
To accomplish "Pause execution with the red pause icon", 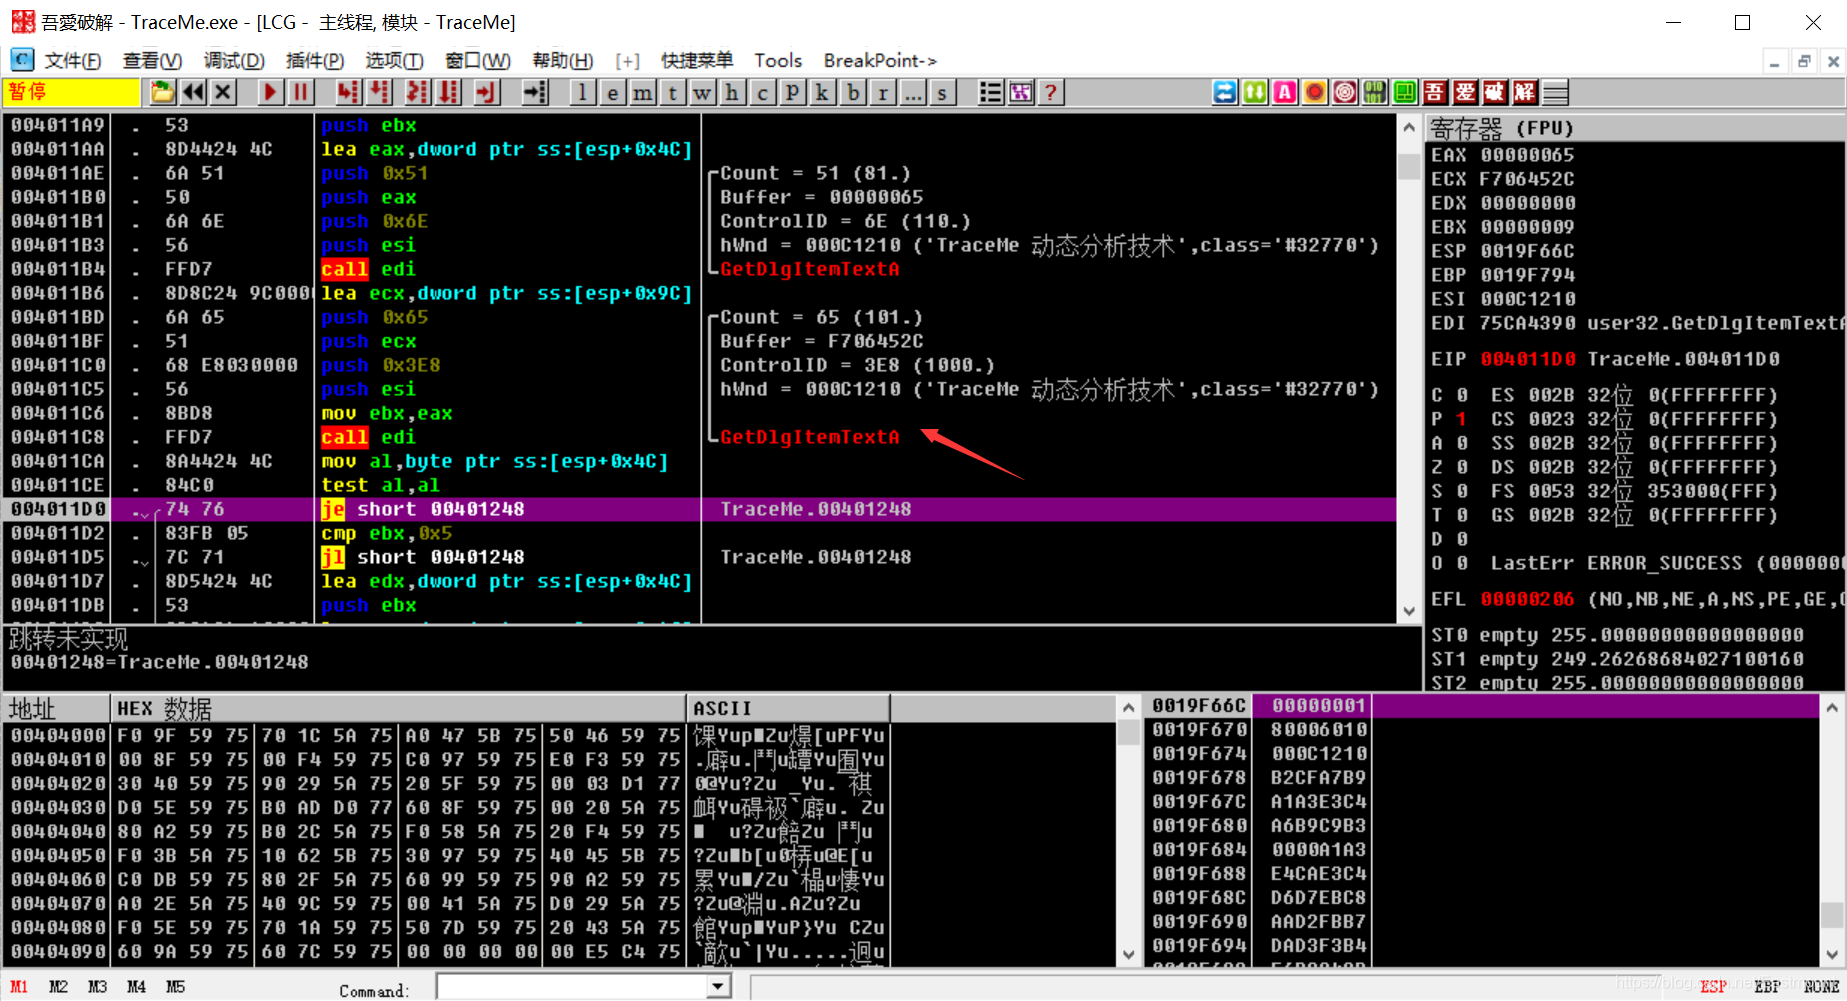I will pyautogui.click(x=301, y=93).
